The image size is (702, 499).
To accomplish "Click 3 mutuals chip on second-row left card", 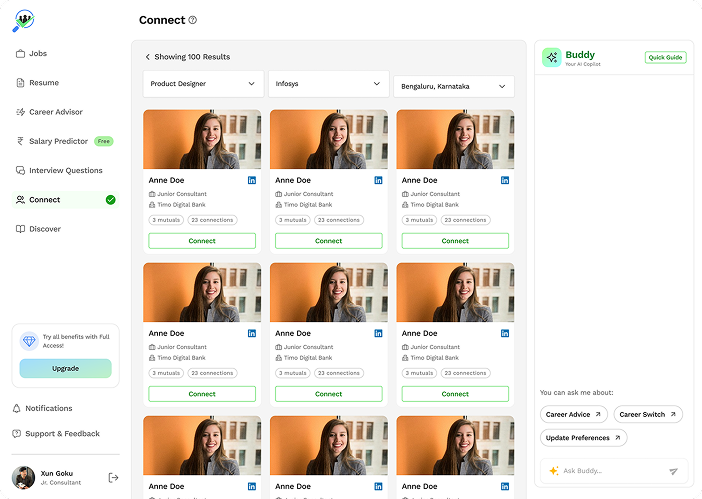I will (x=166, y=373).
